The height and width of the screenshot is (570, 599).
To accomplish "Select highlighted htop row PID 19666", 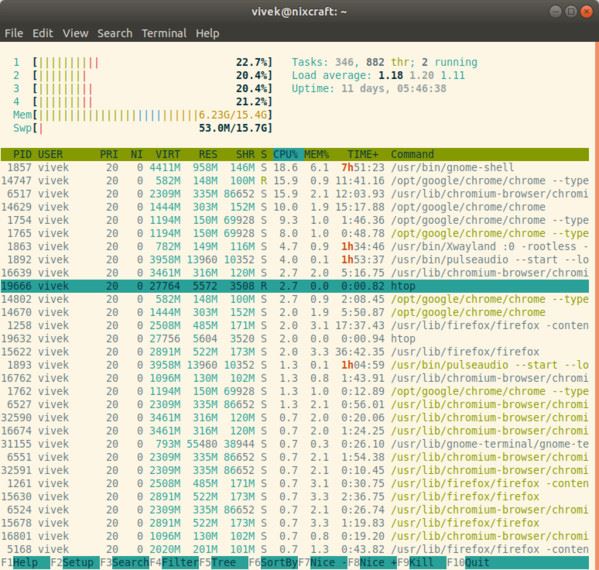I will (x=295, y=286).
